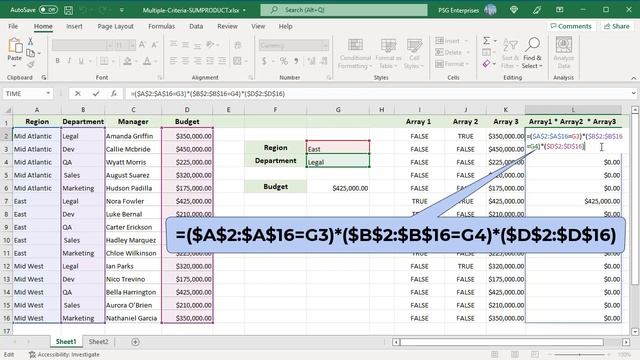Switch to the Insert tab
640x360 pixels.
point(74,26)
